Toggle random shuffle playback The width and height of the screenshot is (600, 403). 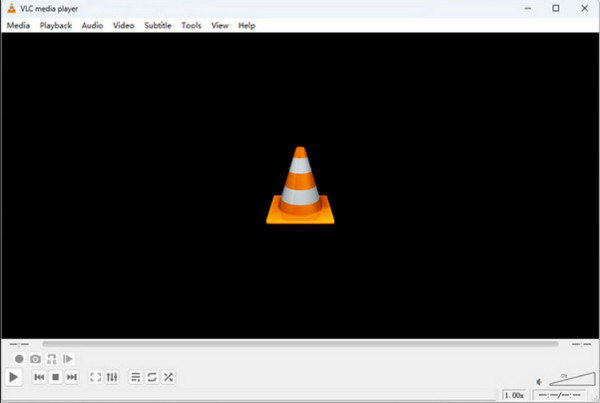point(168,377)
